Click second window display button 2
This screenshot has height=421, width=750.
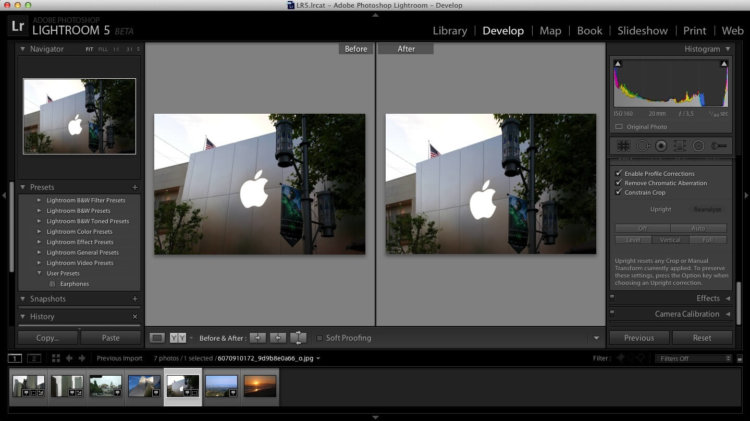34,358
